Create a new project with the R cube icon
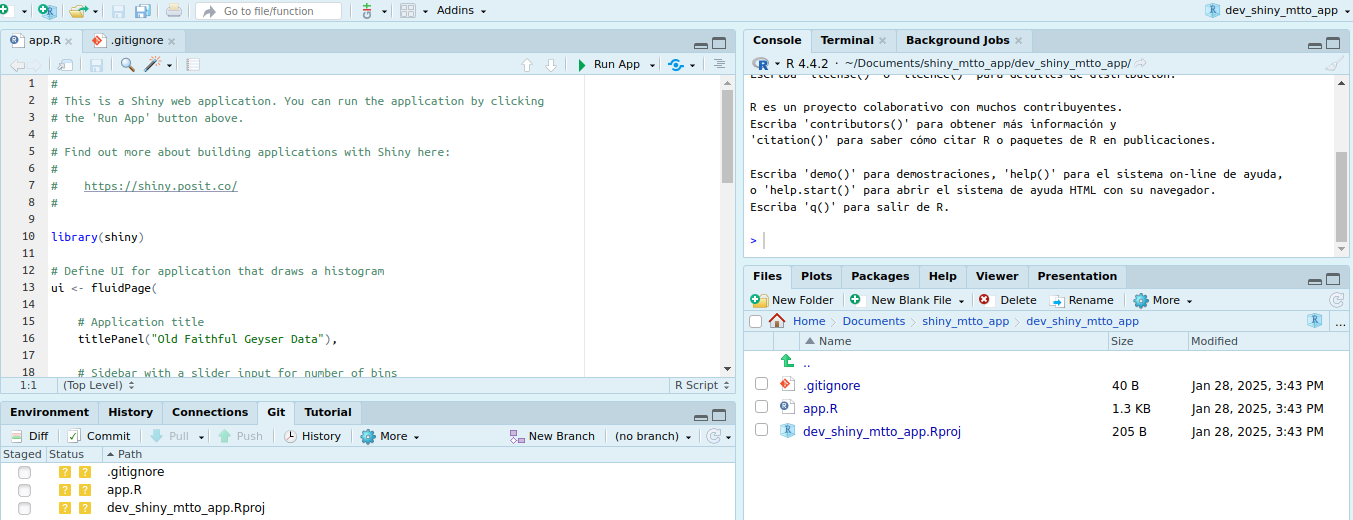The width and height of the screenshot is (1353, 520). click(46, 11)
